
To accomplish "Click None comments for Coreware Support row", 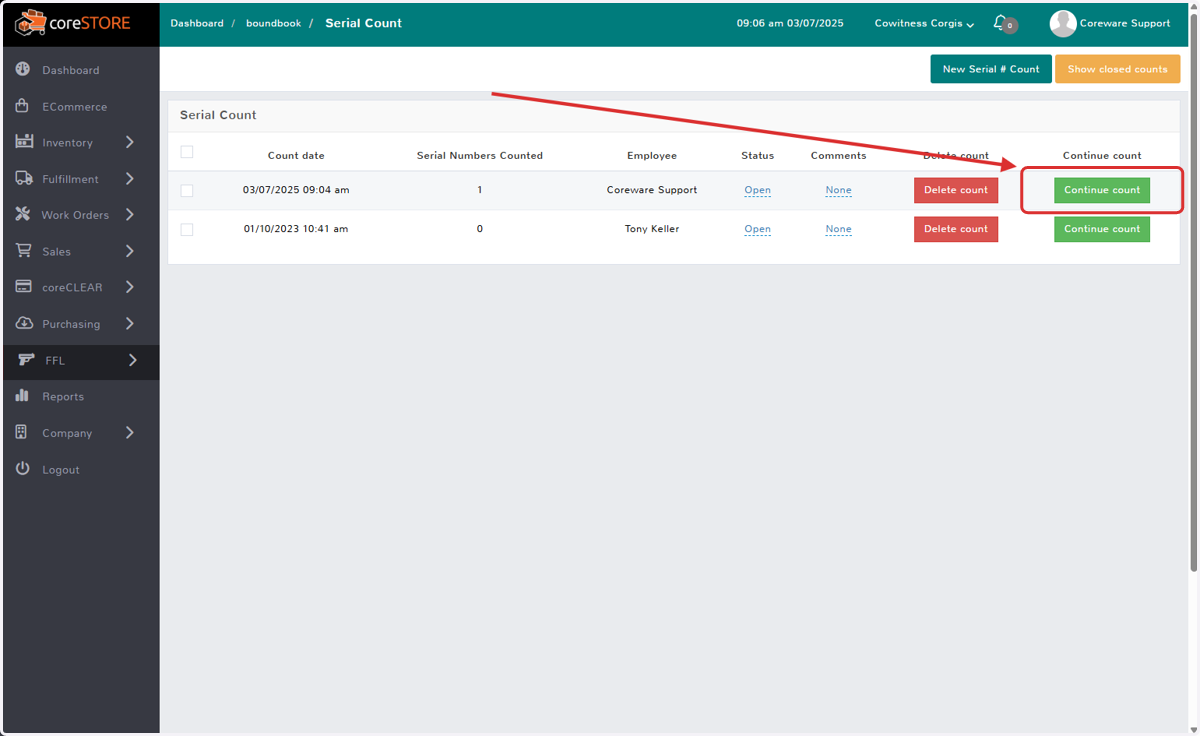I will 838,190.
